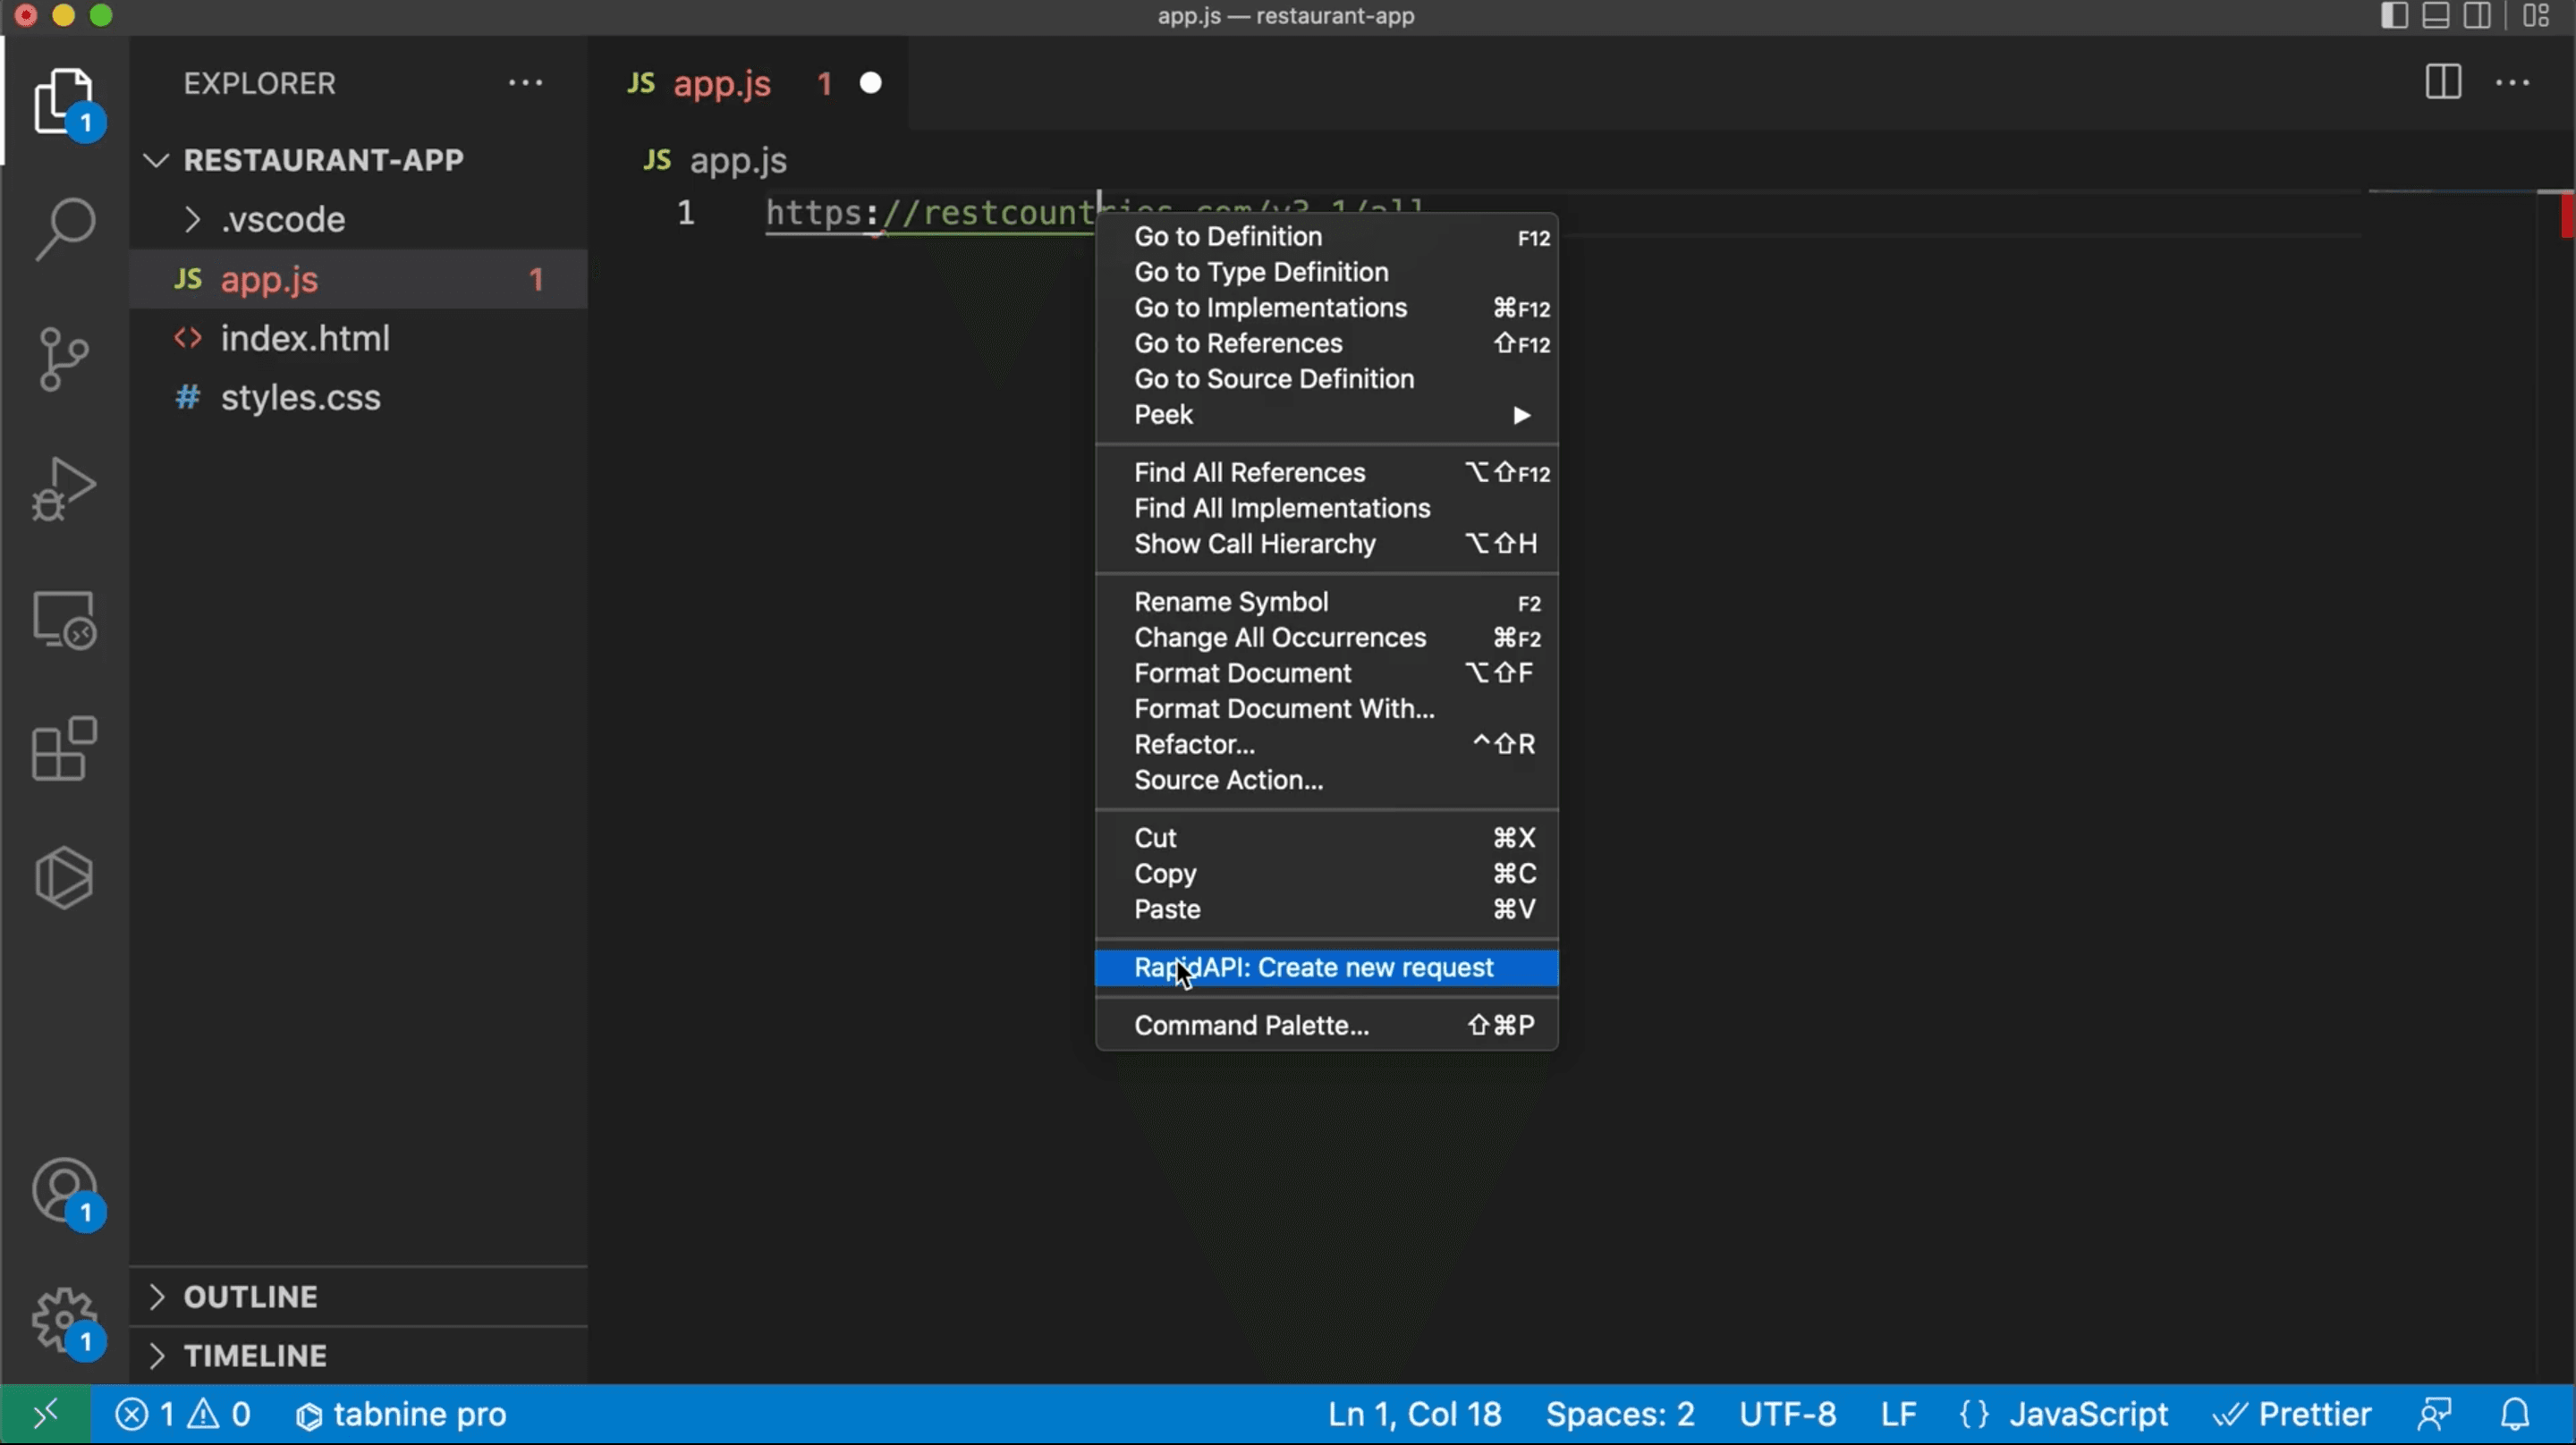
Task: Open the RapidAPI Client view icon
Action: pyautogui.click(x=64, y=878)
